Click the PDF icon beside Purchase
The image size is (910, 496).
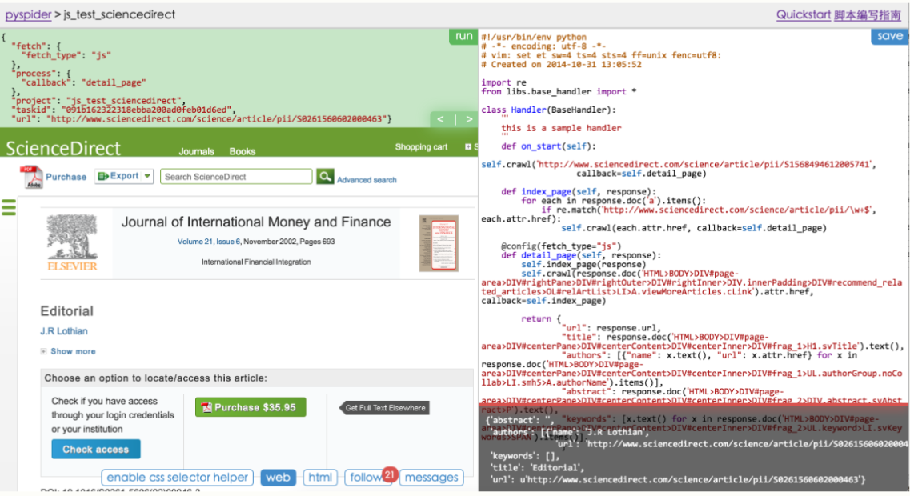click(x=32, y=177)
